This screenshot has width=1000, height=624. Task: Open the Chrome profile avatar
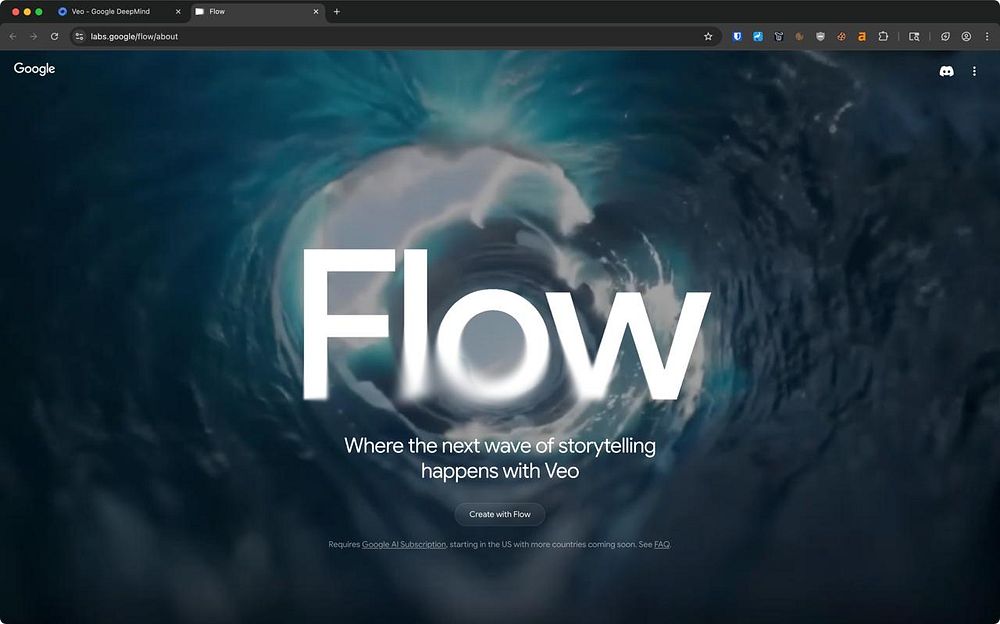[966, 36]
